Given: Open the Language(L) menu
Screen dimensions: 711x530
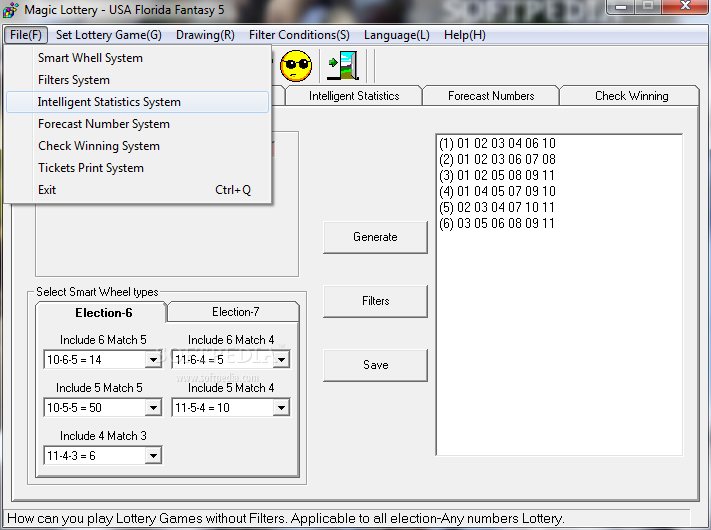Looking at the screenshot, I should coord(397,35).
